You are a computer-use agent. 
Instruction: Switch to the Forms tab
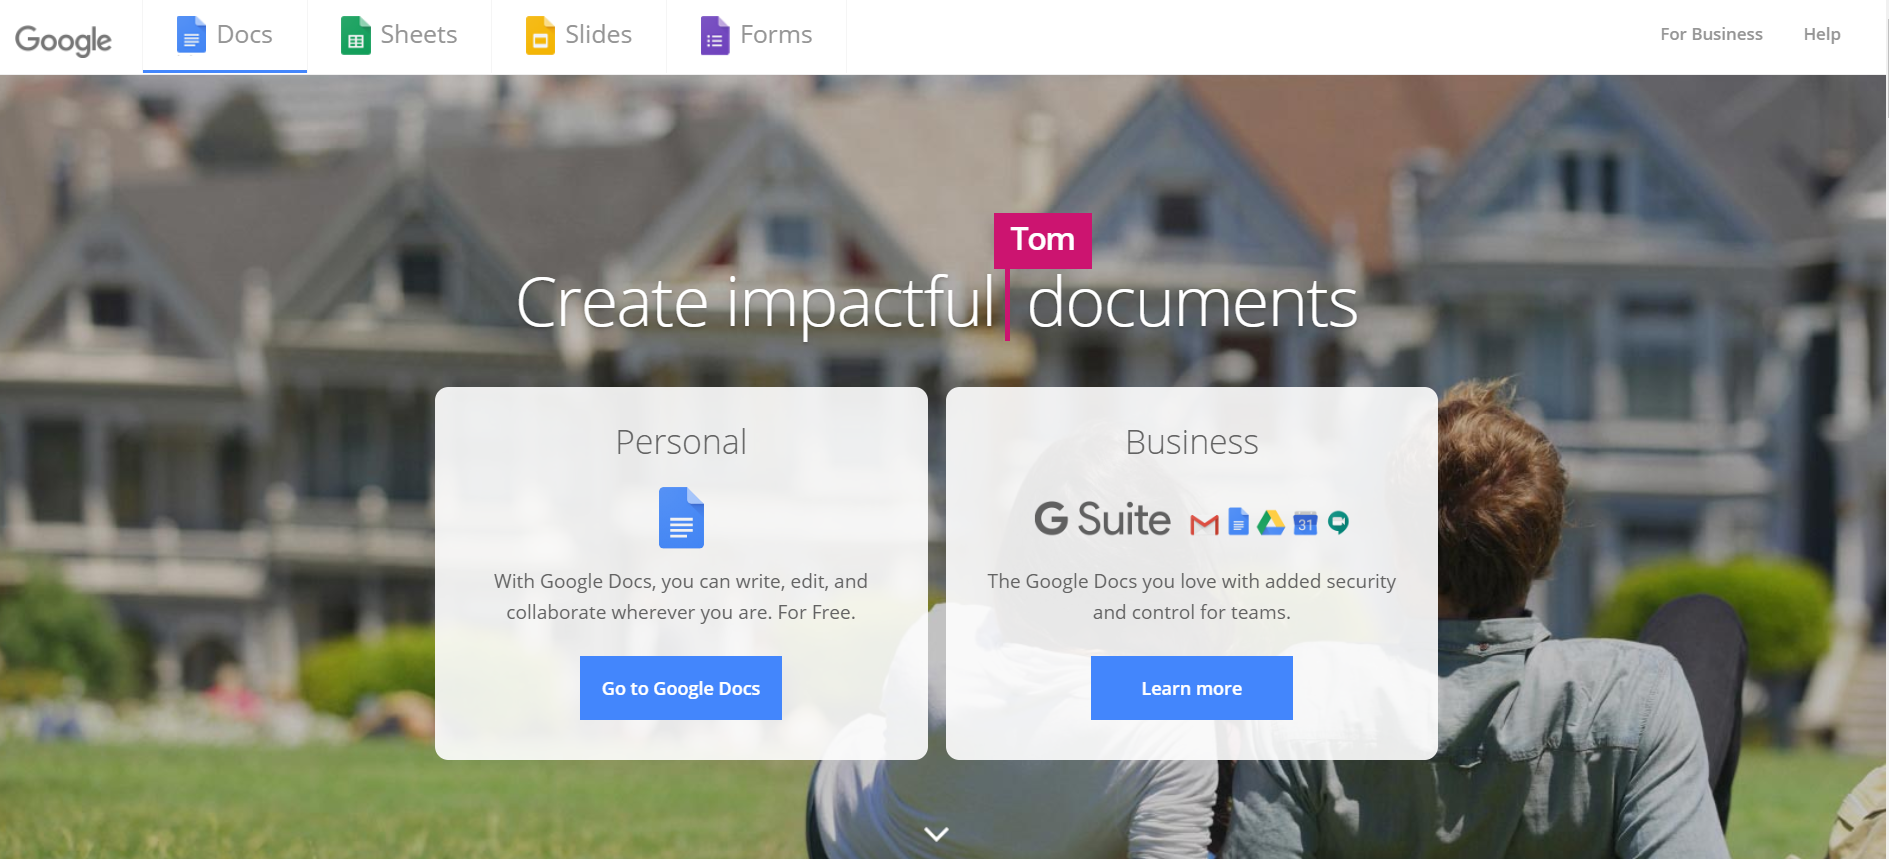[756, 36]
